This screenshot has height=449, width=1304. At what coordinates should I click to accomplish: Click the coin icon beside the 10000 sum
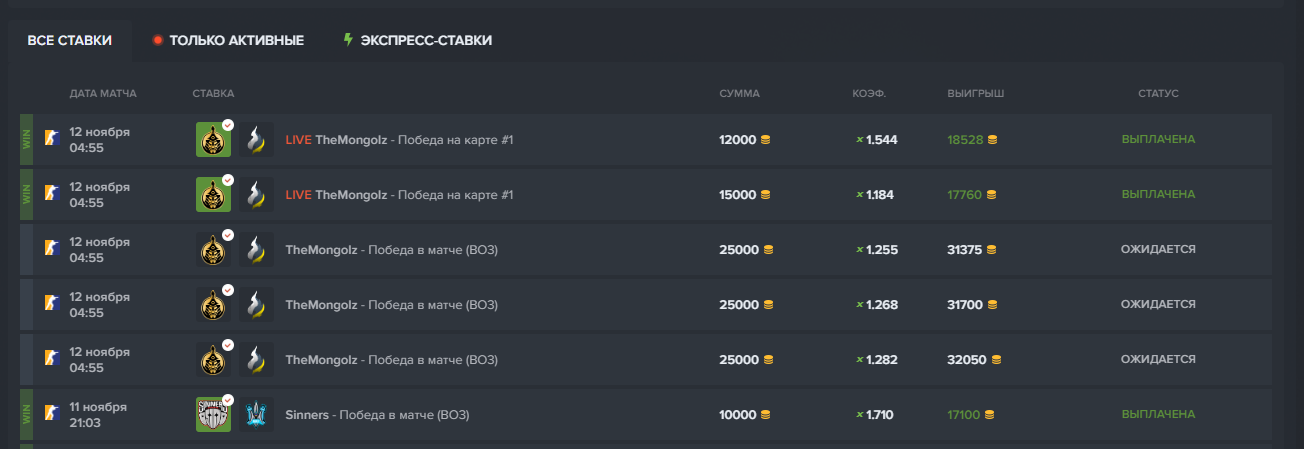coord(765,415)
